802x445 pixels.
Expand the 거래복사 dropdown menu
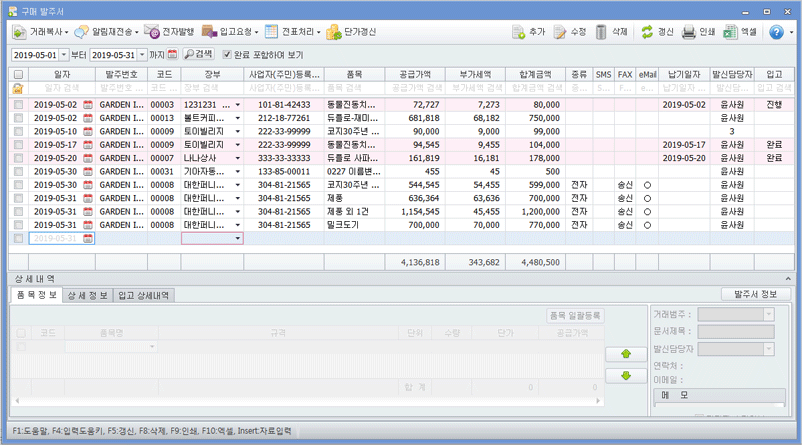tap(62, 32)
